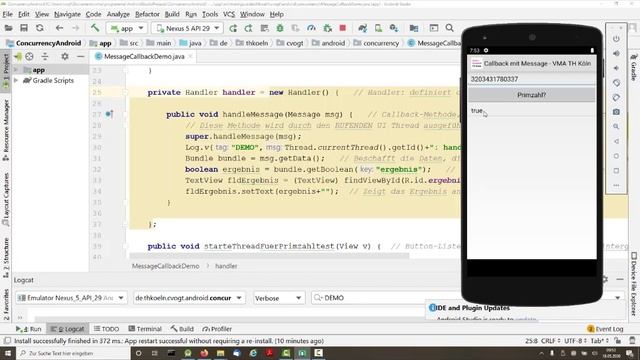Click the Project panel settings gear icon

click(x=64, y=56)
